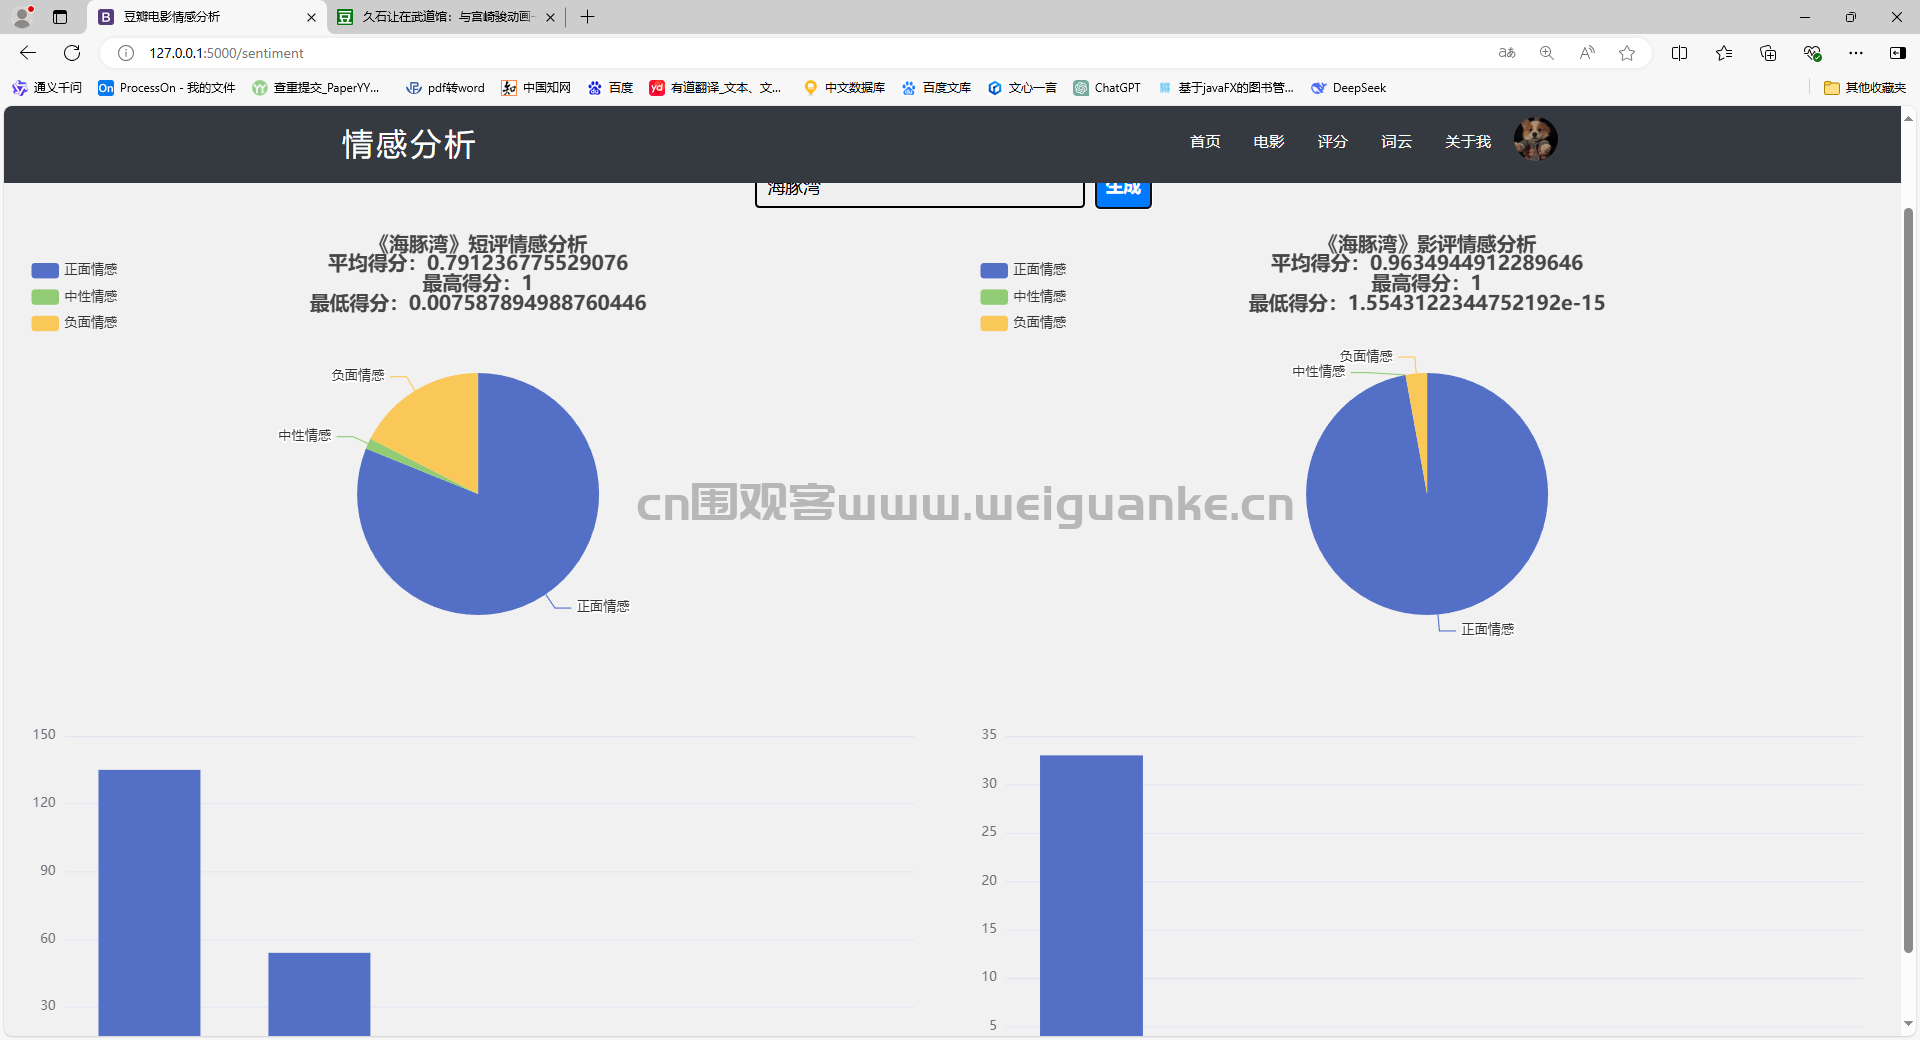Screen dimensions: 1920x1040
Task: Click the user avatar picture
Action: click(x=1535, y=139)
